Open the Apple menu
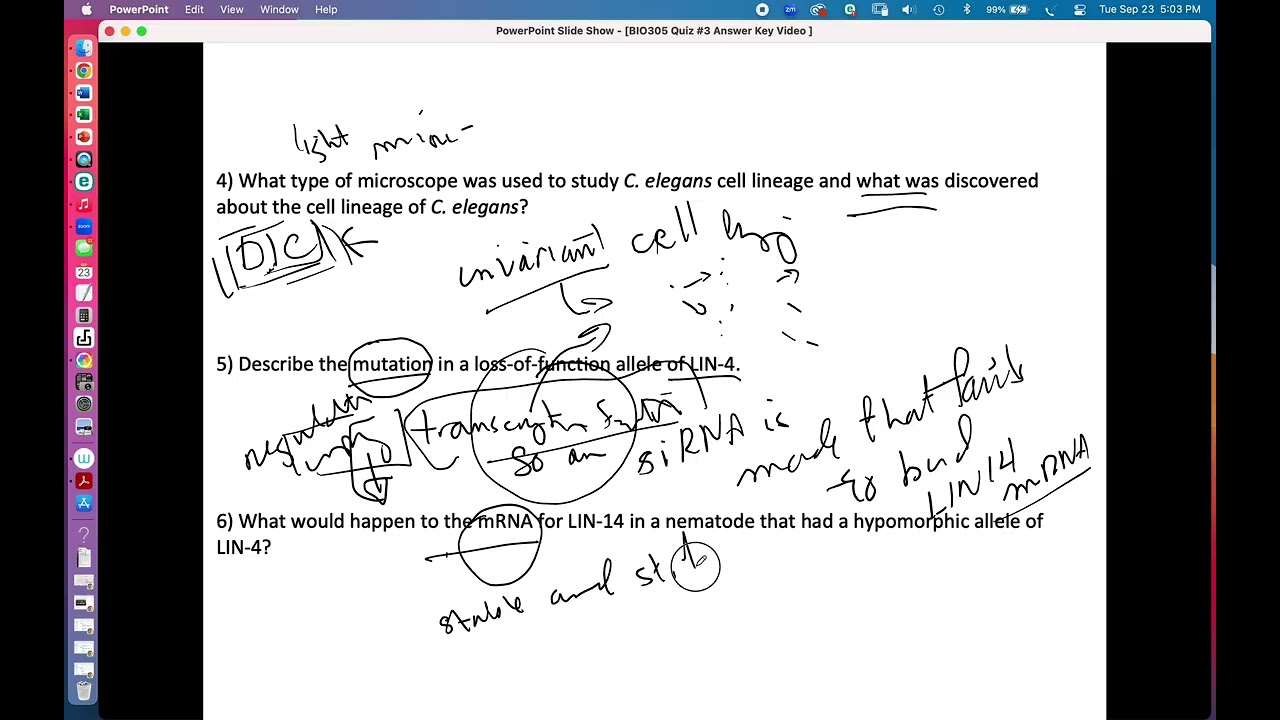1280x720 pixels. [86, 10]
